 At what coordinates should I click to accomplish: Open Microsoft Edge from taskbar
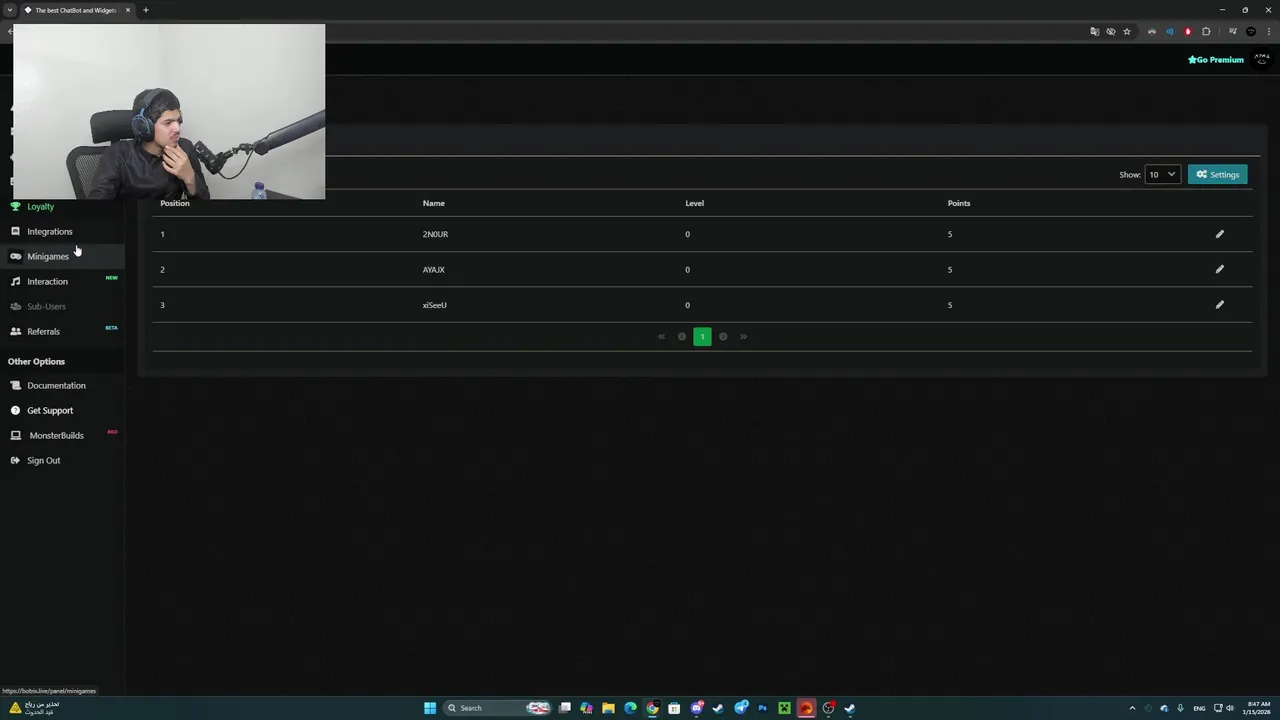point(630,708)
